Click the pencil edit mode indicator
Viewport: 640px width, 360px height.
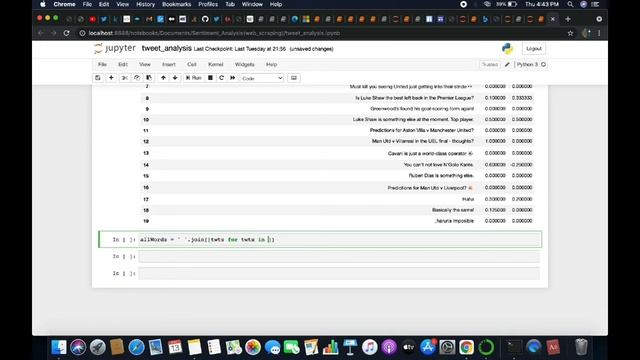(507, 64)
